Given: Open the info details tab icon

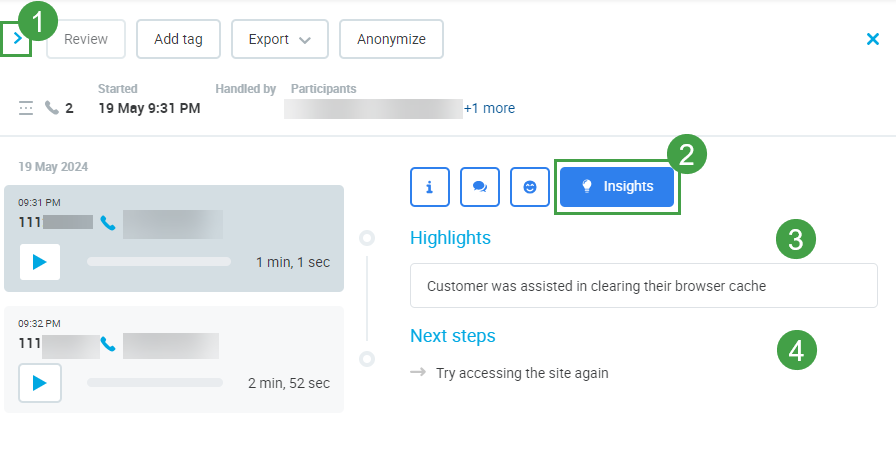Looking at the screenshot, I should pos(430,187).
